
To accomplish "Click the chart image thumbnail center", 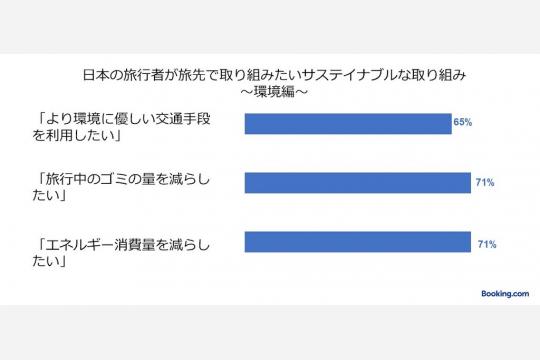I will pos(270,179).
